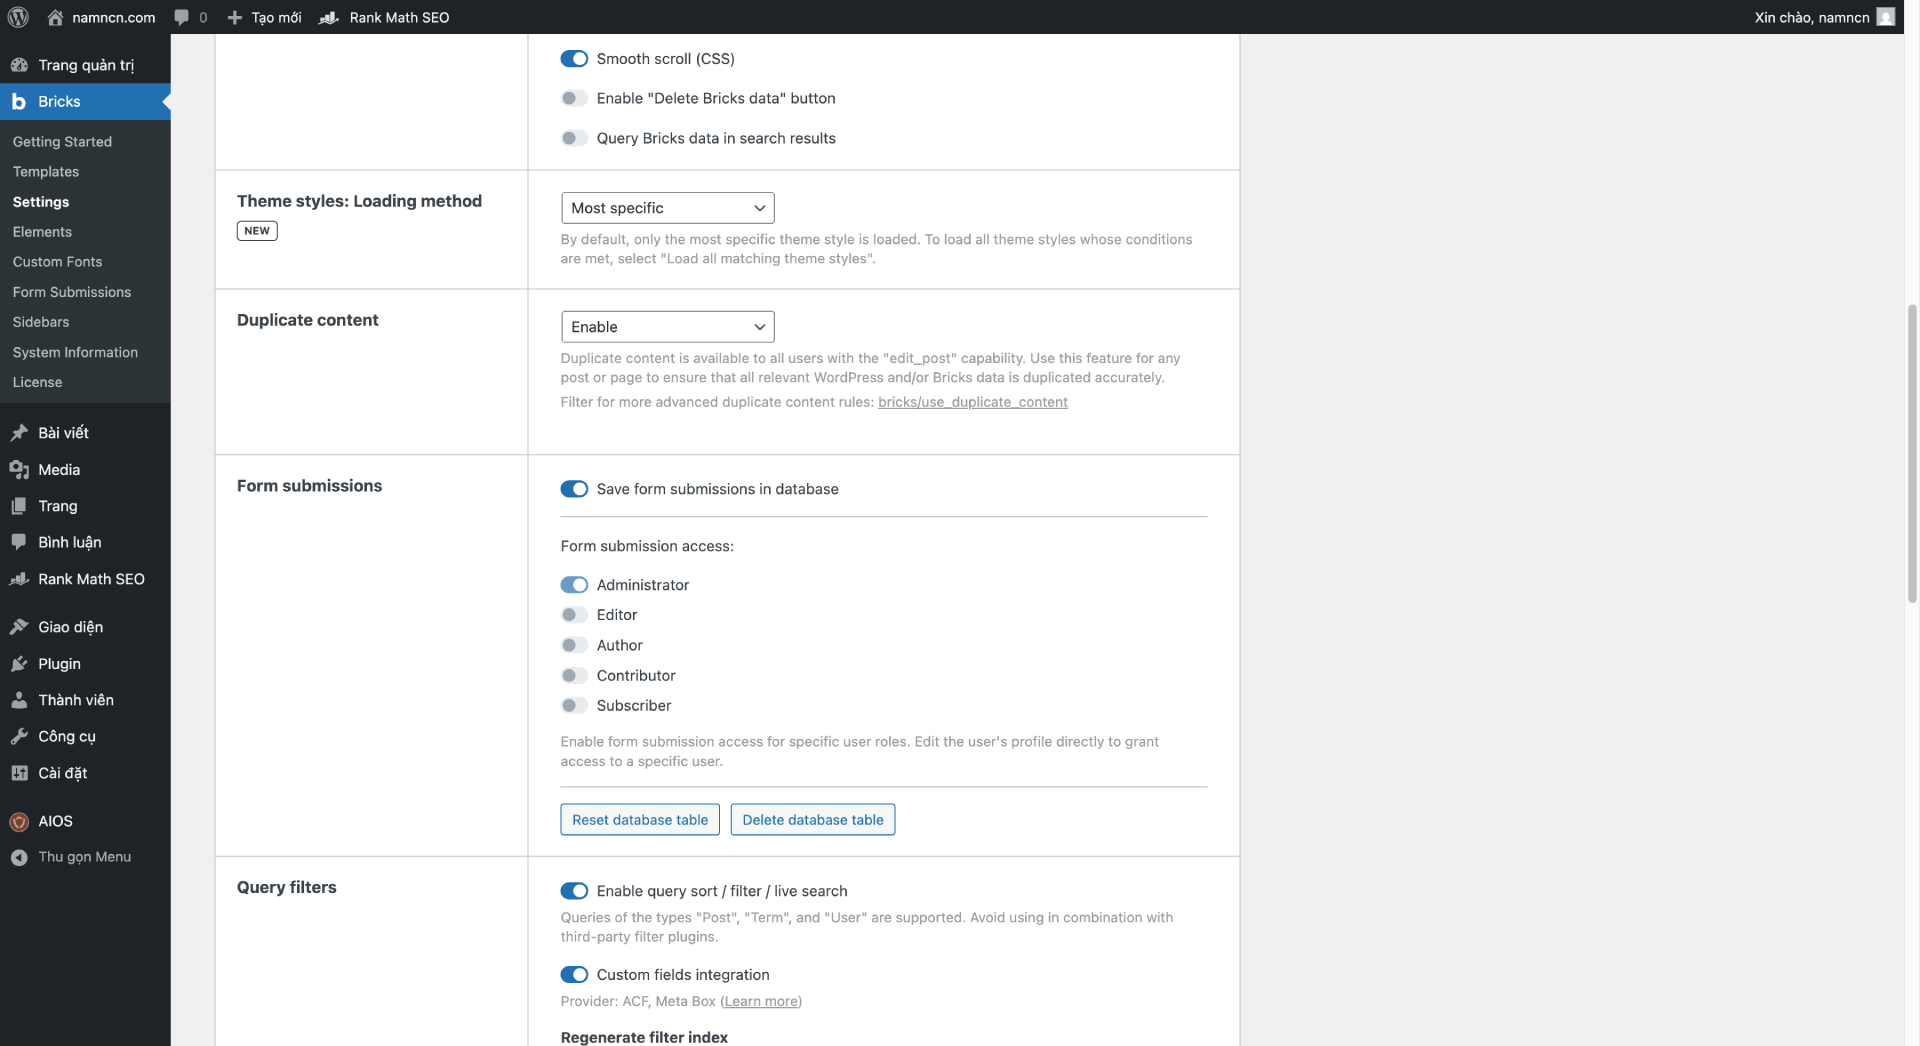
Task: Click the Cài đặt settings icon
Action: point(19,773)
